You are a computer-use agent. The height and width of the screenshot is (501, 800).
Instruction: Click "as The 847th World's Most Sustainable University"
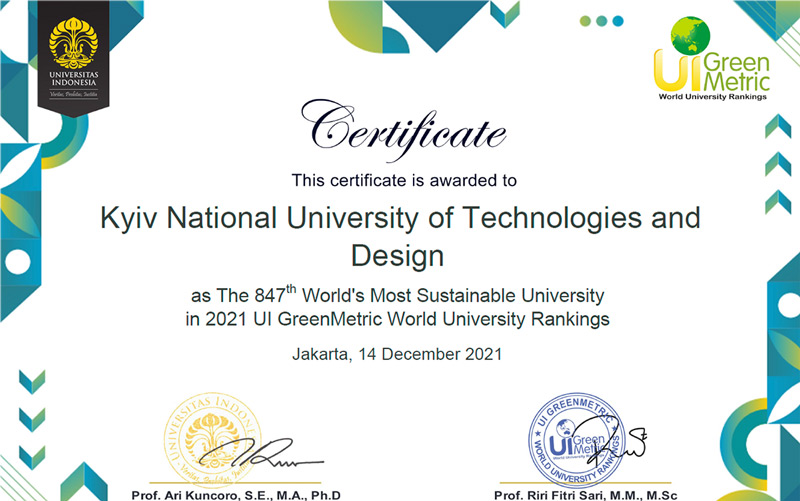point(397,294)
